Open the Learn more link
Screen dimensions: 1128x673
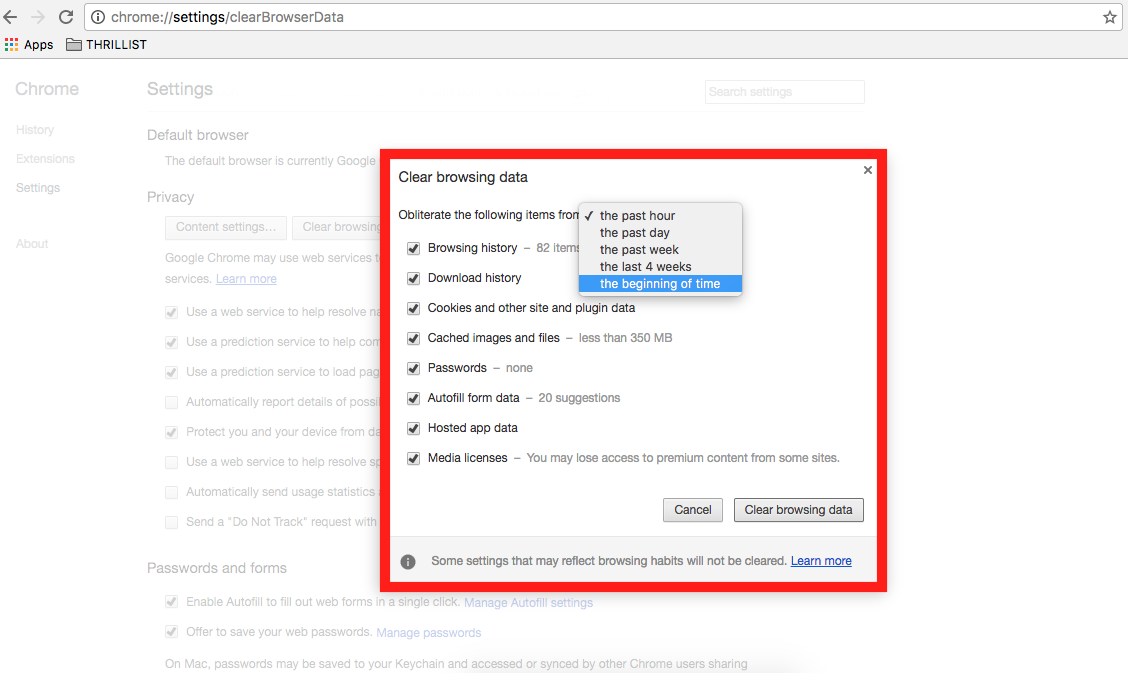point(820,561)
